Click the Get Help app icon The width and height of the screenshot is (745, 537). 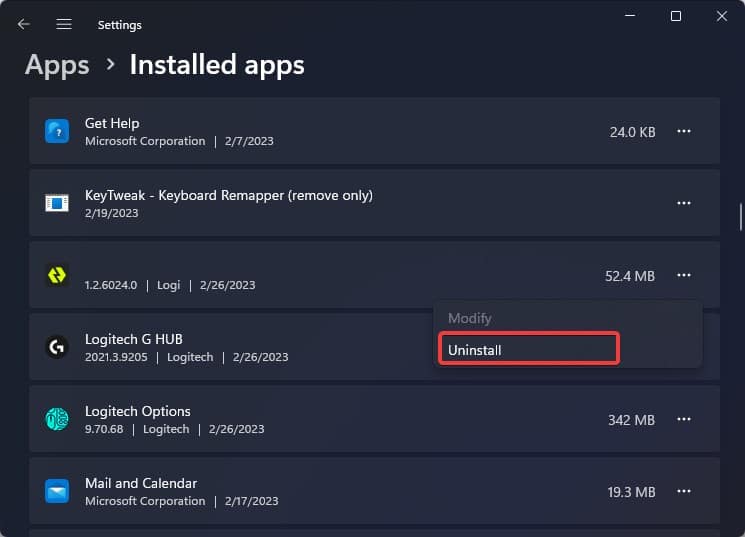pyautogui.click(x=57, y=131)
